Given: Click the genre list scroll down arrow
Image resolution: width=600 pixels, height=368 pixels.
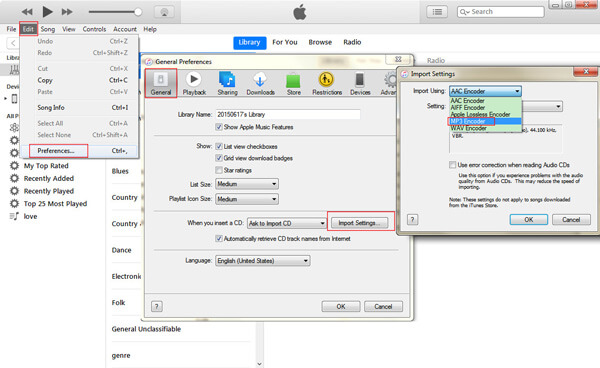Looking at the screenshot, I should coord(259,364).
